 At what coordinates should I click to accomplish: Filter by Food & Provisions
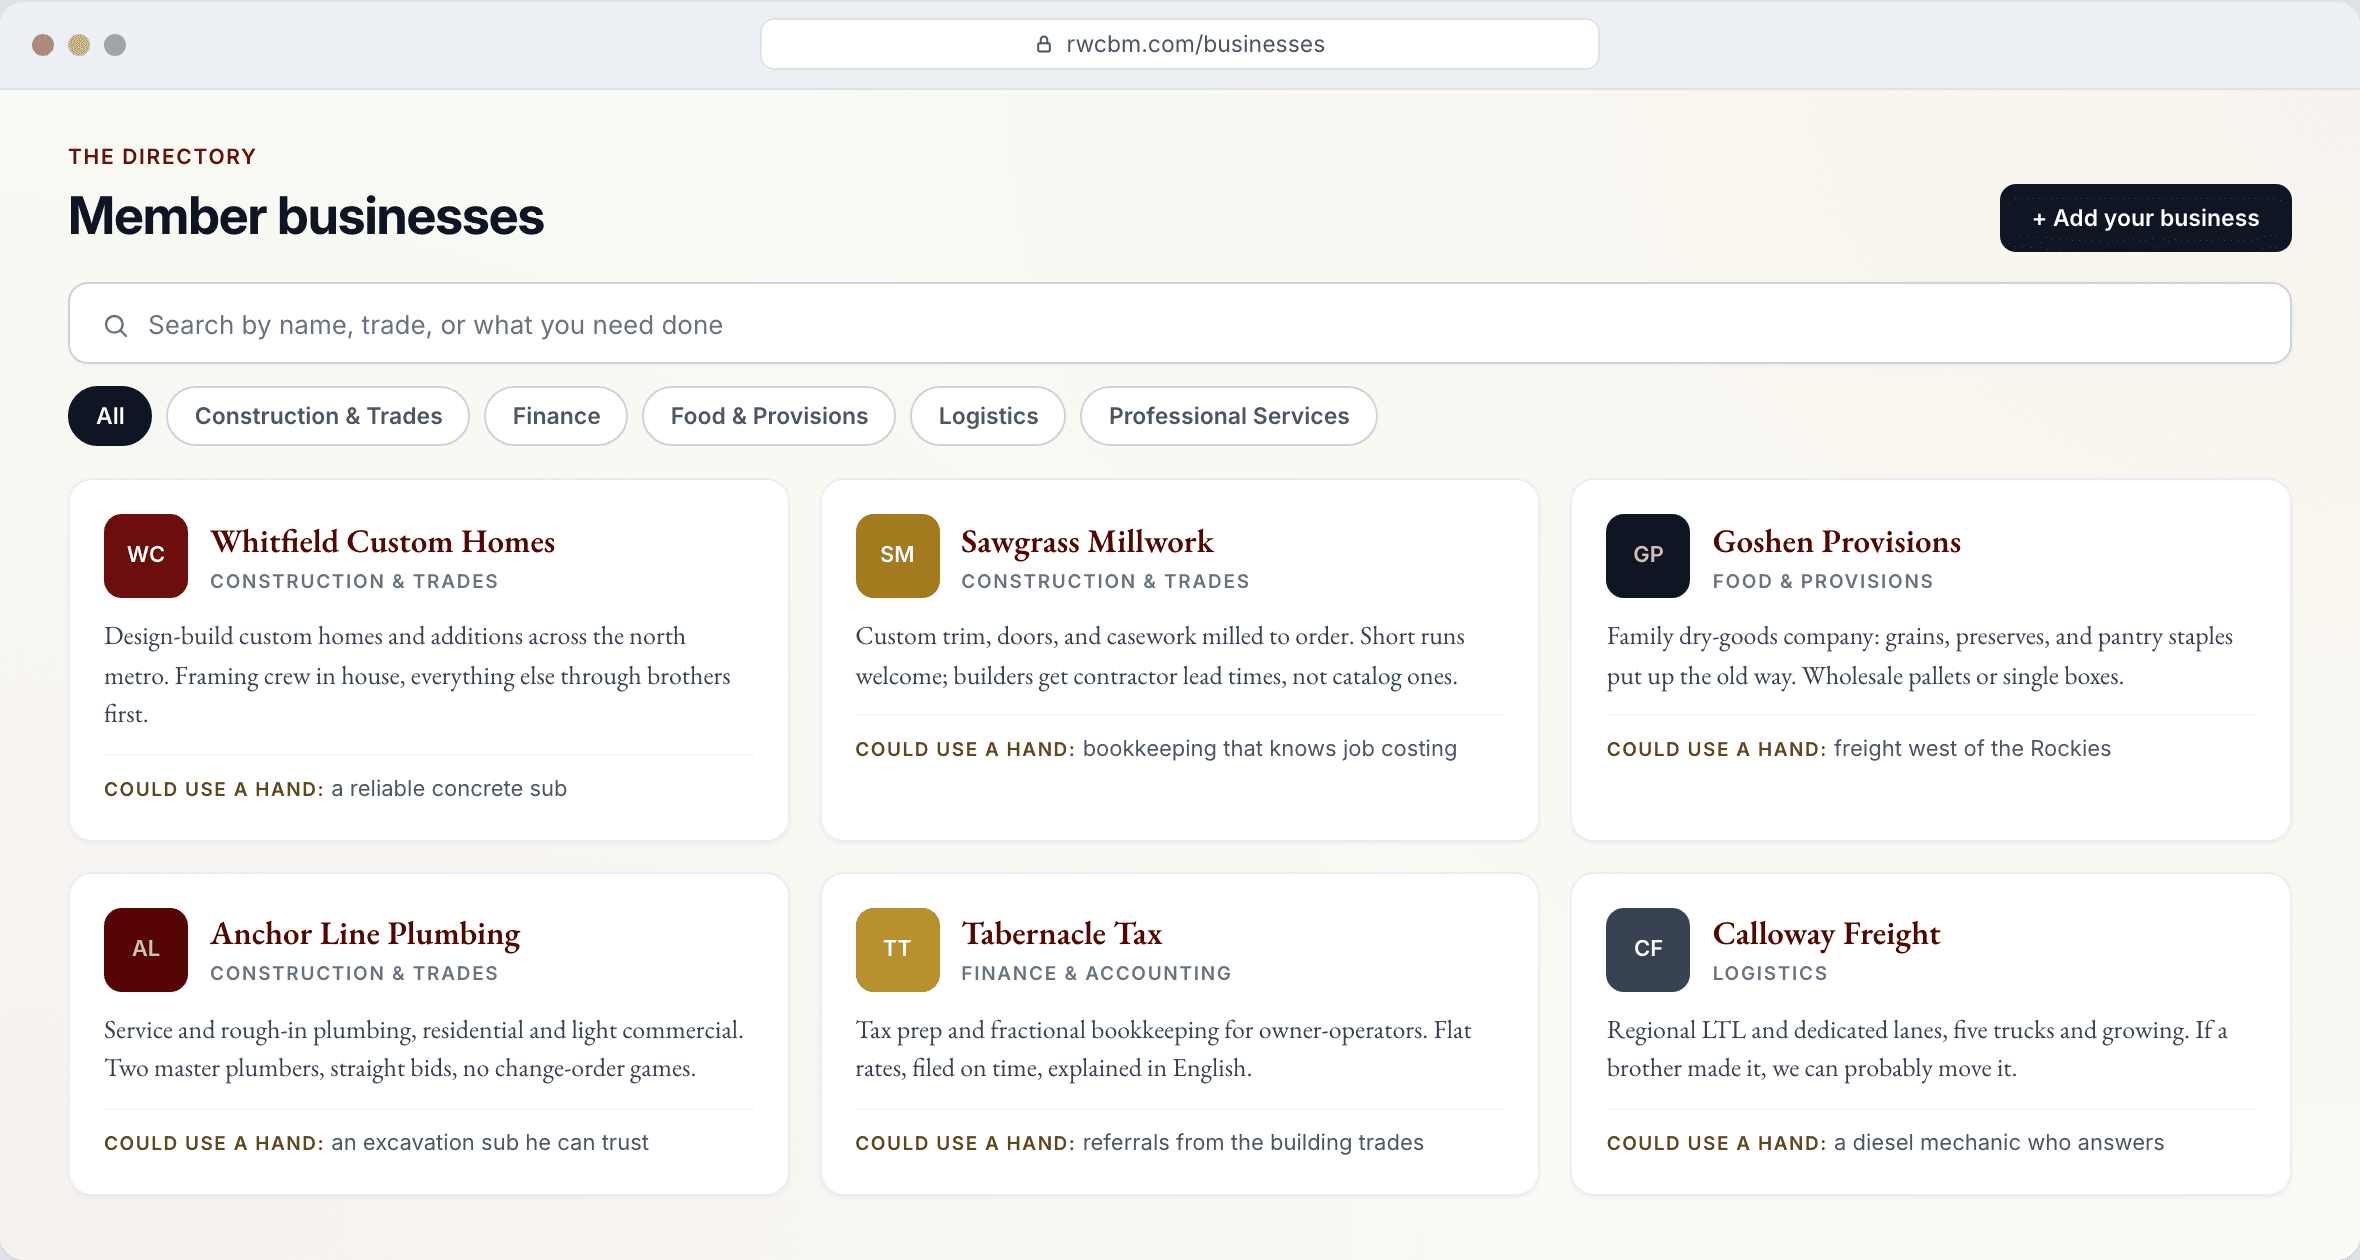[769, 416]
